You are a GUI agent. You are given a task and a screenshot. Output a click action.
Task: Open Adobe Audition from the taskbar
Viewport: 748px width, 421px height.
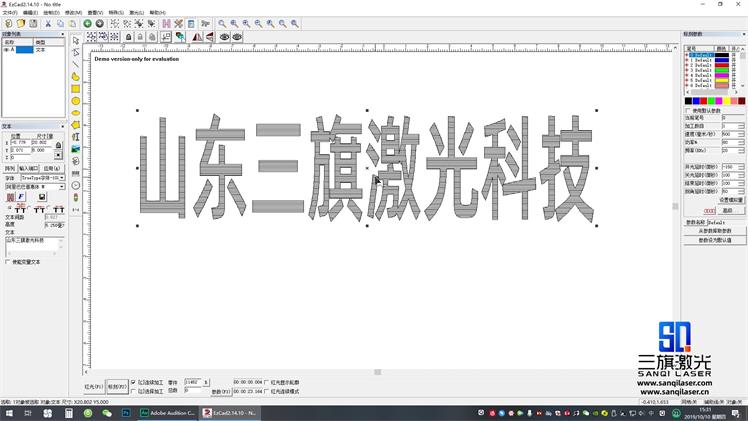(167, 413)
